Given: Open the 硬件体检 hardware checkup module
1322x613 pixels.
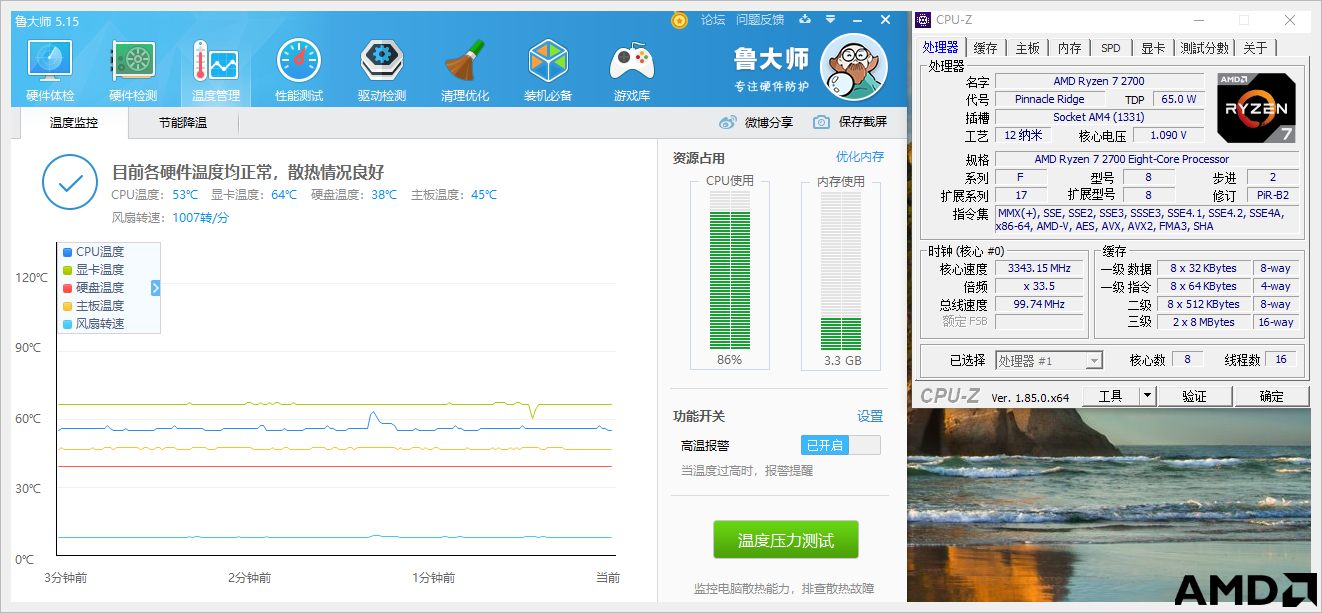Looking at the screenshot, I should (50, 72).
